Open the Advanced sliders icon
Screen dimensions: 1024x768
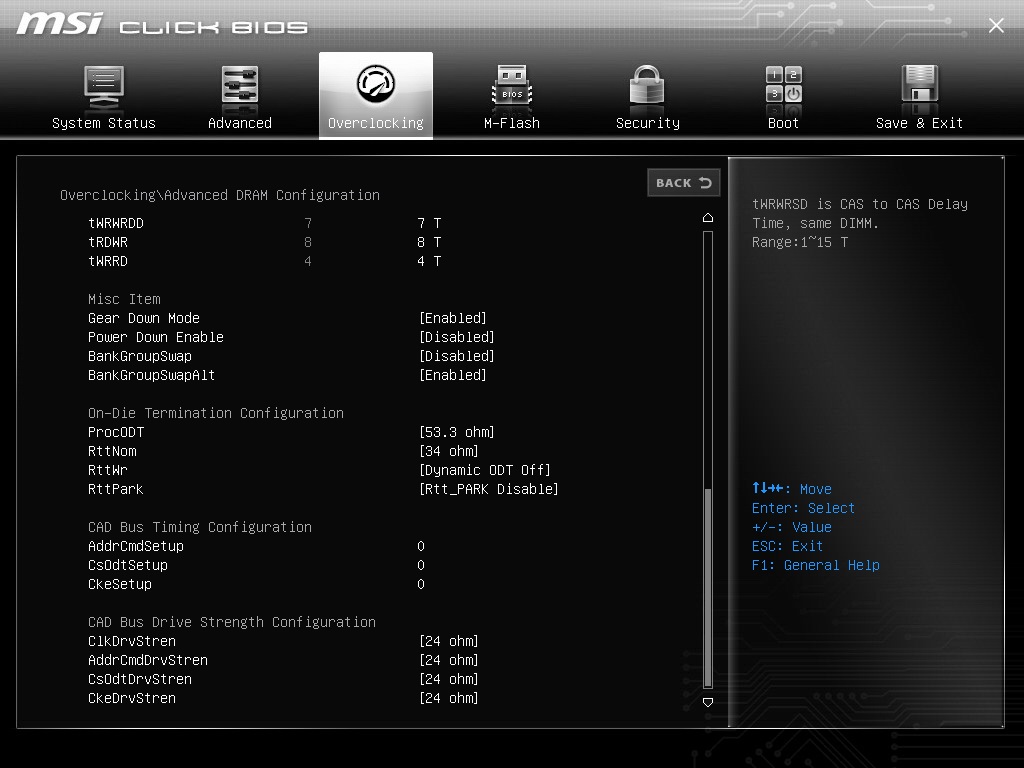240,86
